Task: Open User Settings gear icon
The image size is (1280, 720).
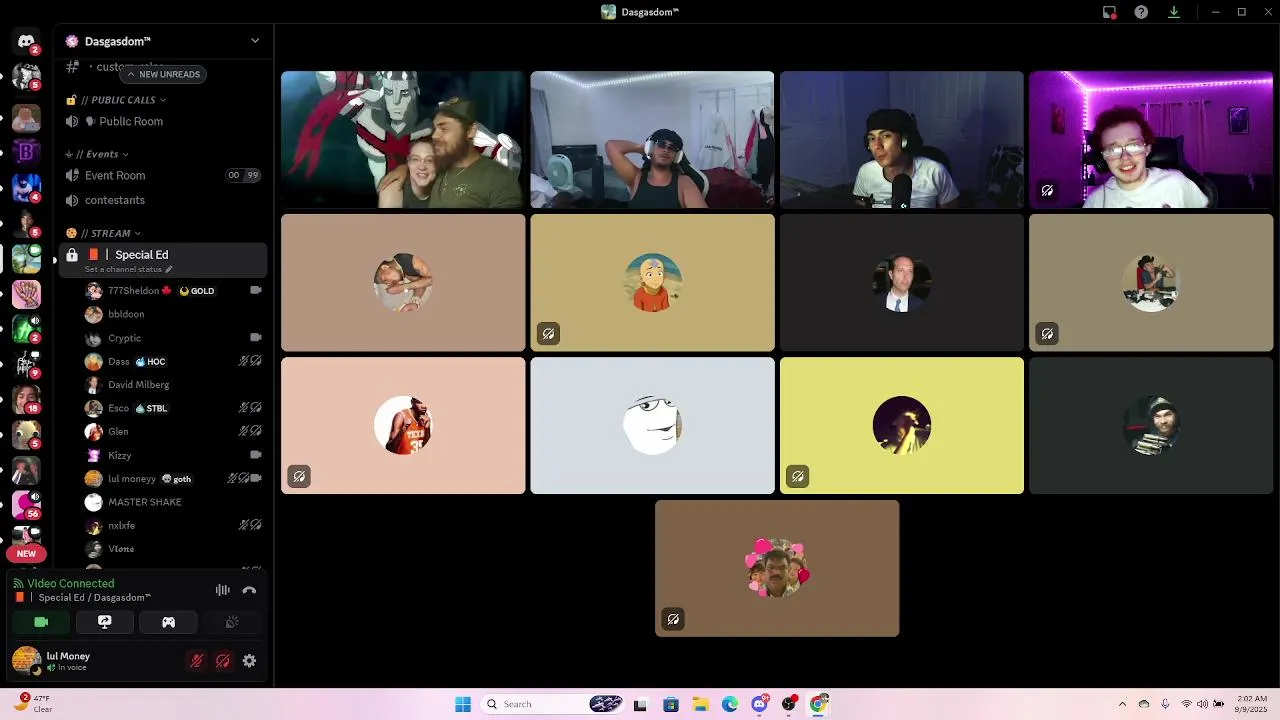Action: (x=249, y=661)
